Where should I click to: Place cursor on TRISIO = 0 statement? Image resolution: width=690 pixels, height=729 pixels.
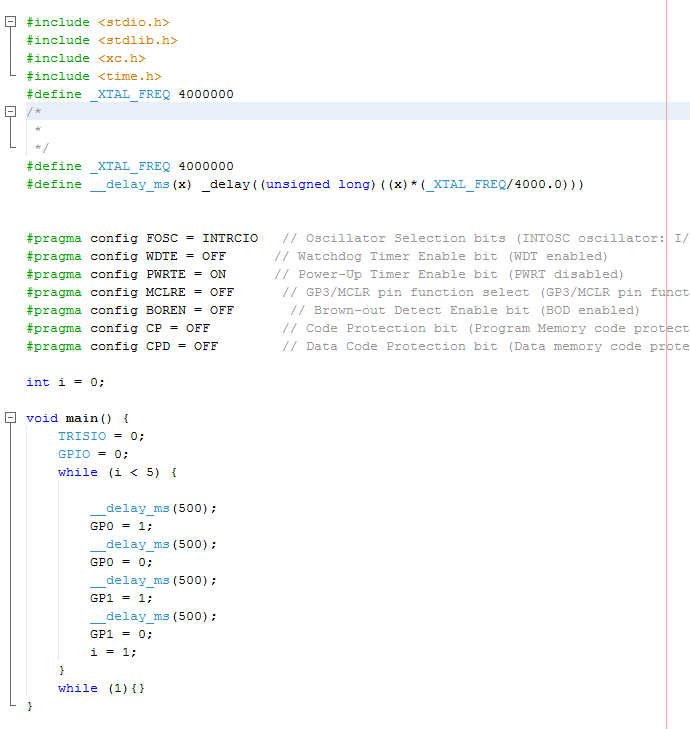[101, 436]
